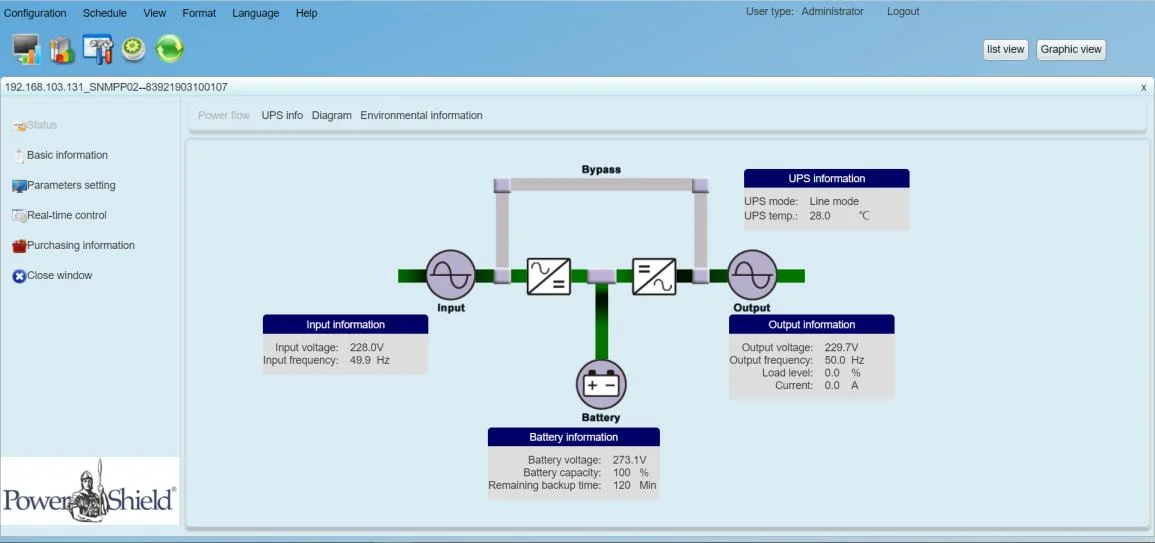This screenshot has width=1155, height=543.
Task: Click the red toolbox icon beside Purchasing information
Action: tap(19, 246)
